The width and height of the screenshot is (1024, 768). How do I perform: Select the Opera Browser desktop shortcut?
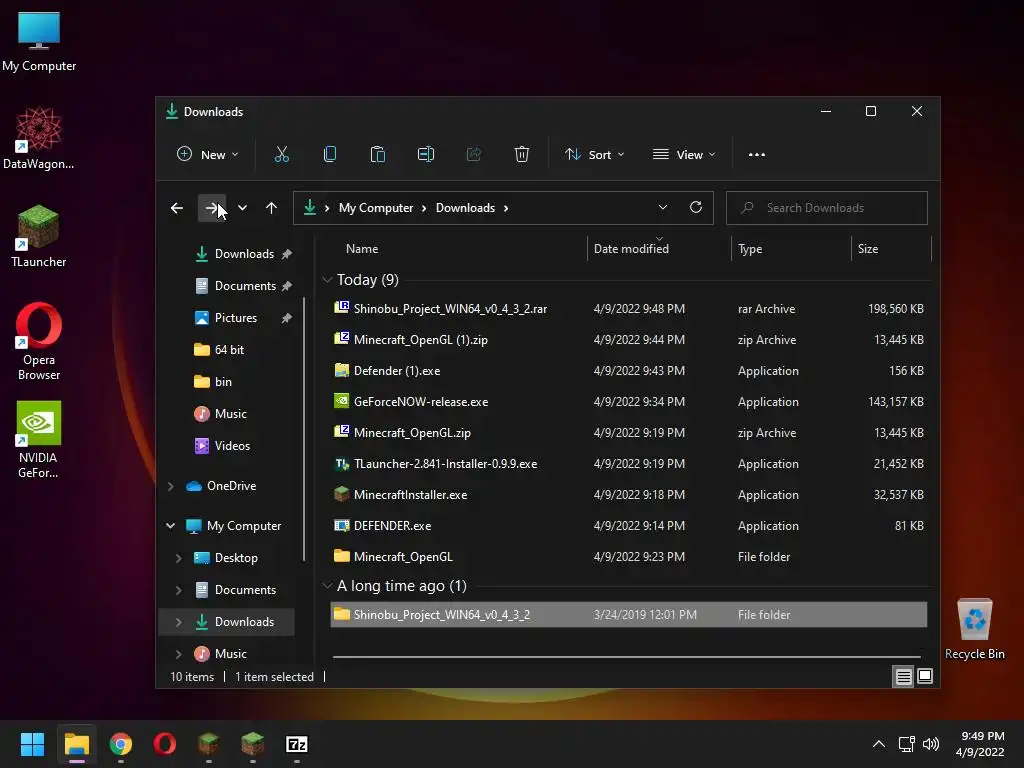pos(39,341)
